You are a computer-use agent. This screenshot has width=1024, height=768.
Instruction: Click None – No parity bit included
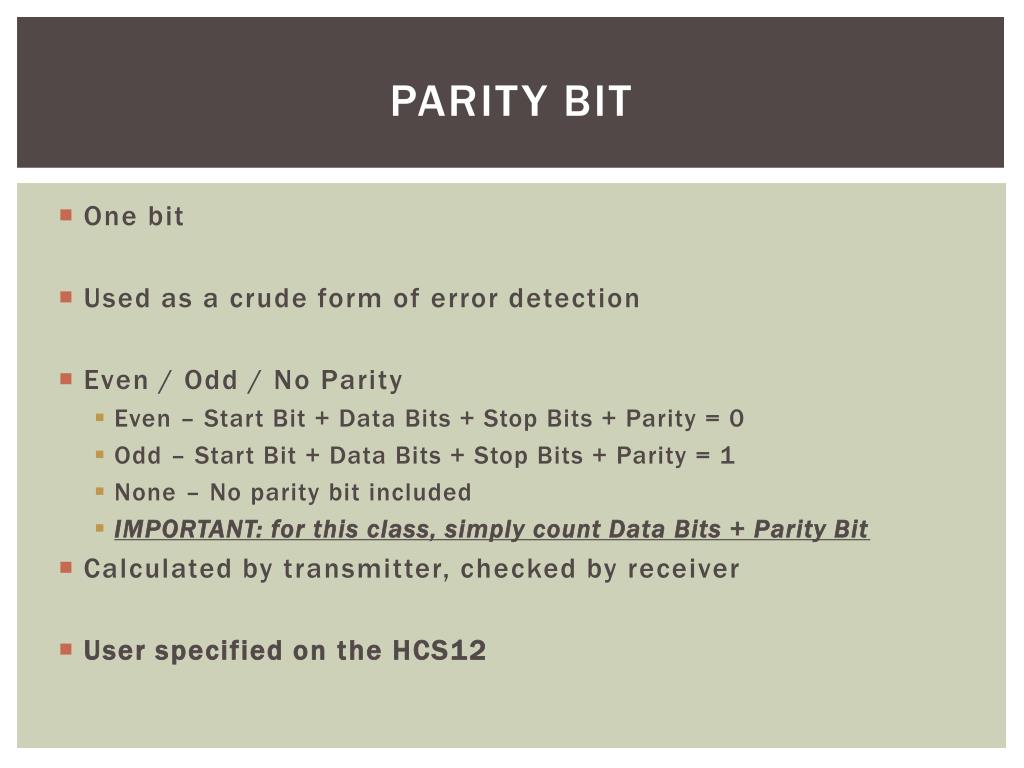[x=293, y=492]
